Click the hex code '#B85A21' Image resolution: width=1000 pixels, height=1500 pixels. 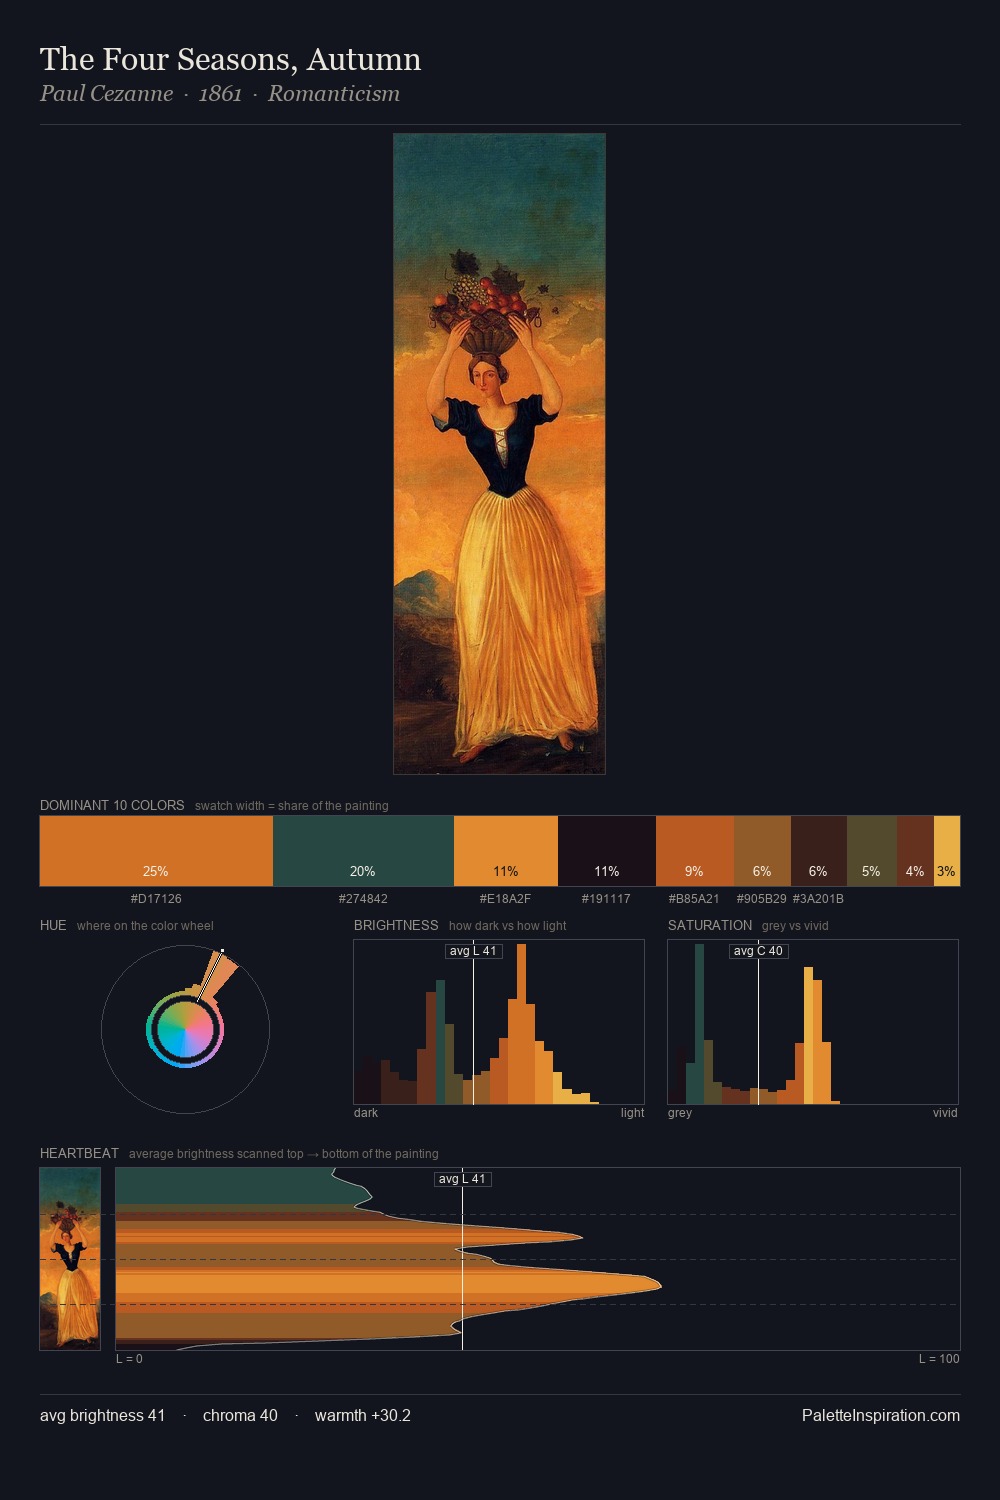point(694,899)
